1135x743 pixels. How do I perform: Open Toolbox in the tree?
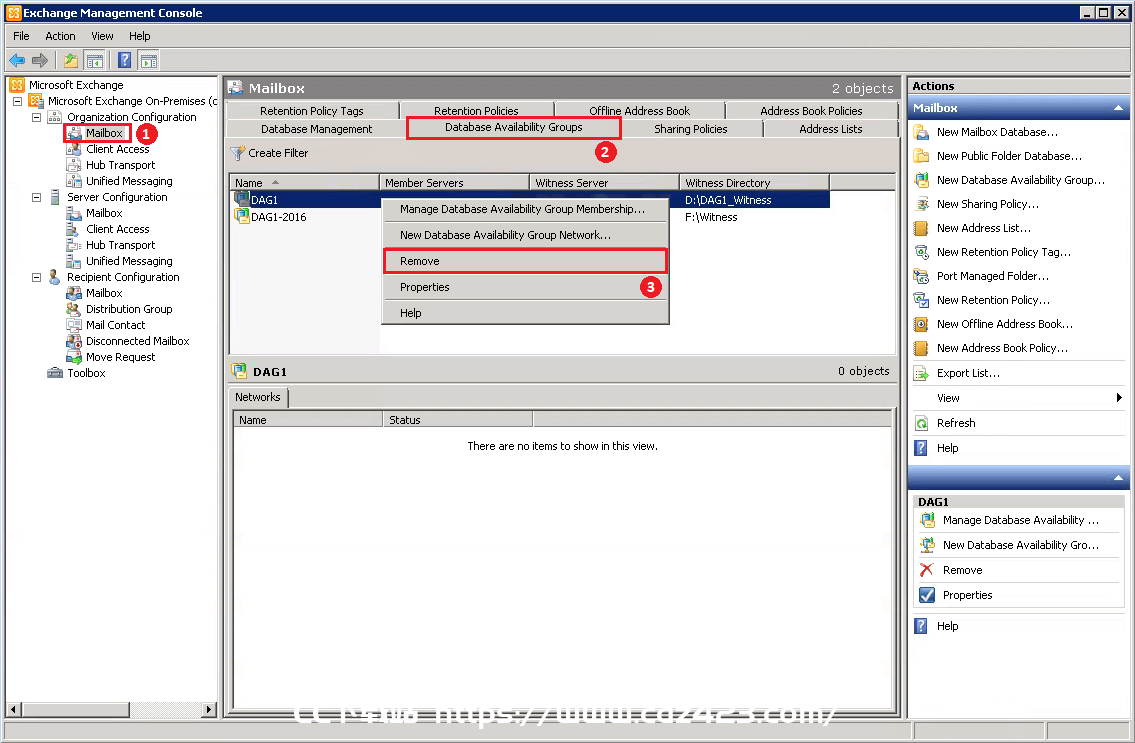tap(86, 373)
